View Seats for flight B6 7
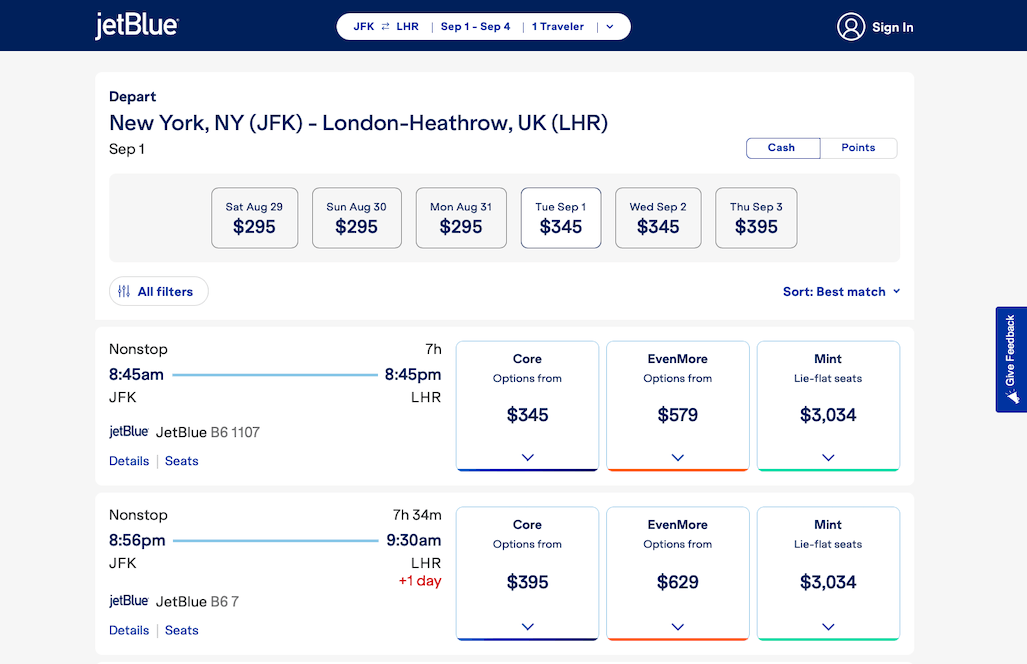The height and width of the screenshot is (664, 1027). click(182, 630)
